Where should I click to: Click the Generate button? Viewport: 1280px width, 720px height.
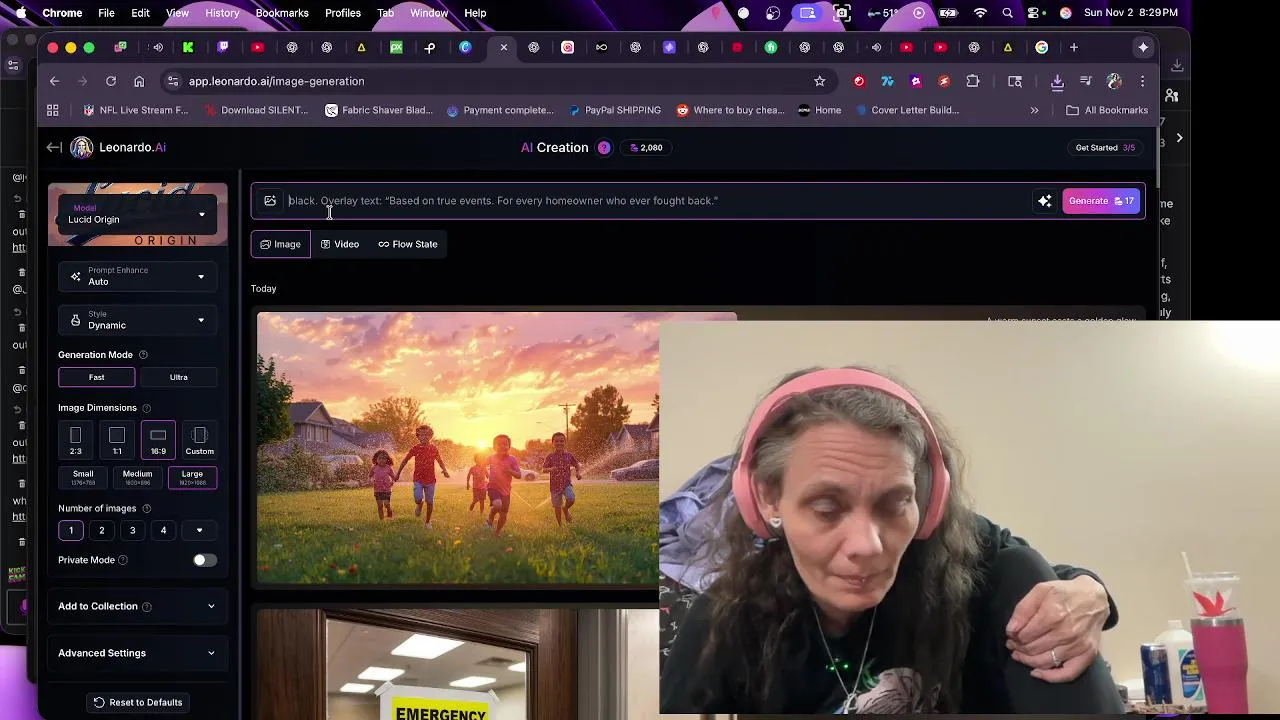pyautogui.click(x=1101, y=201)
